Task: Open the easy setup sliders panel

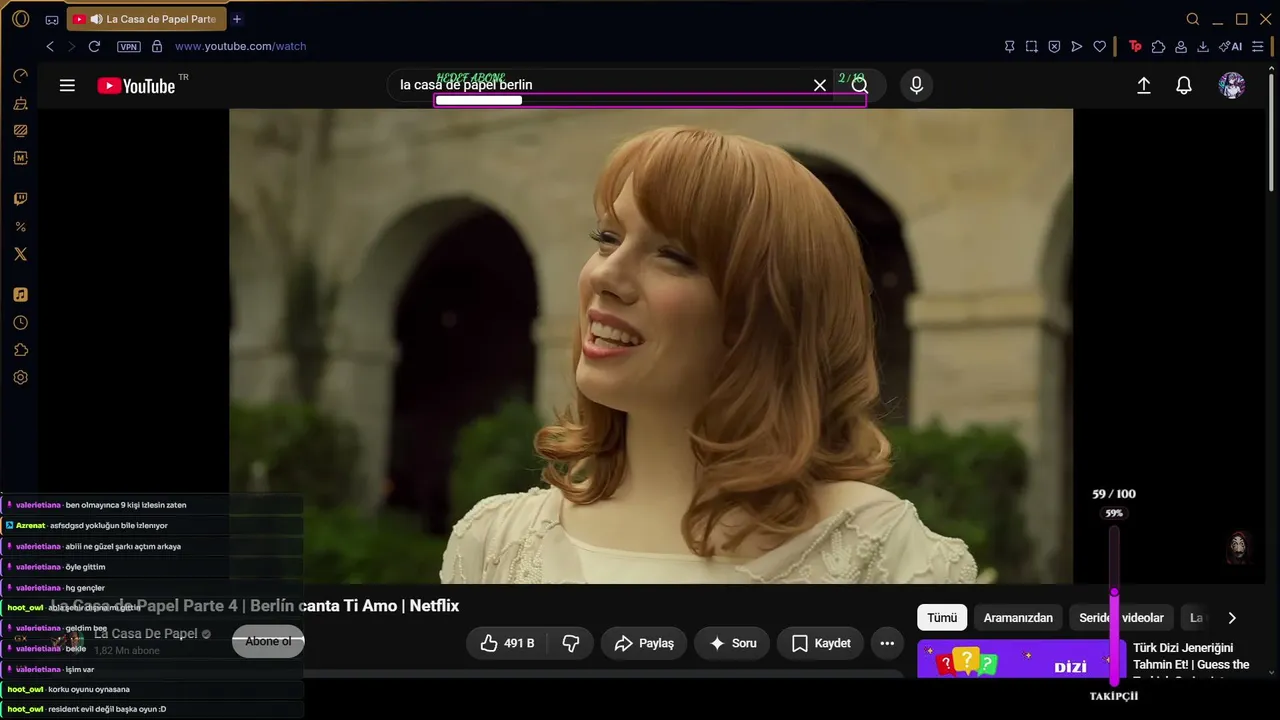Action: (x=1258, y=46)
